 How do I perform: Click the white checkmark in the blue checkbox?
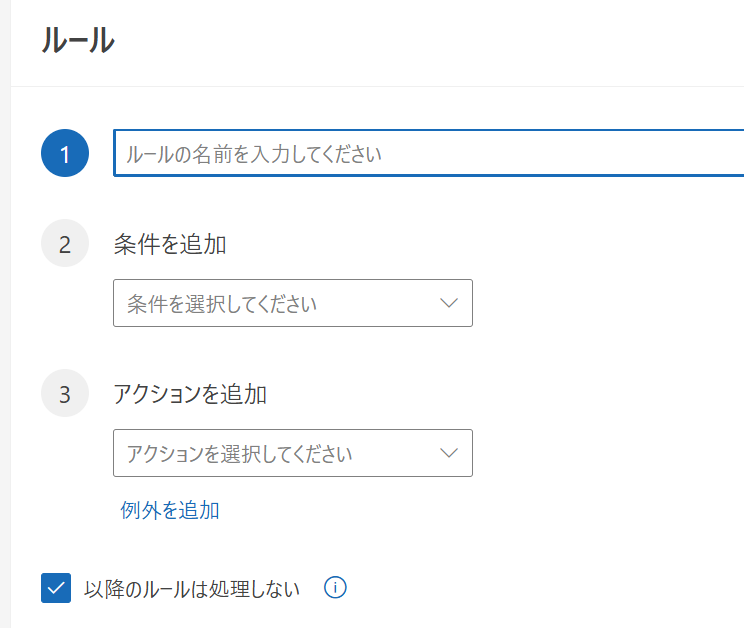pos(56,589)
